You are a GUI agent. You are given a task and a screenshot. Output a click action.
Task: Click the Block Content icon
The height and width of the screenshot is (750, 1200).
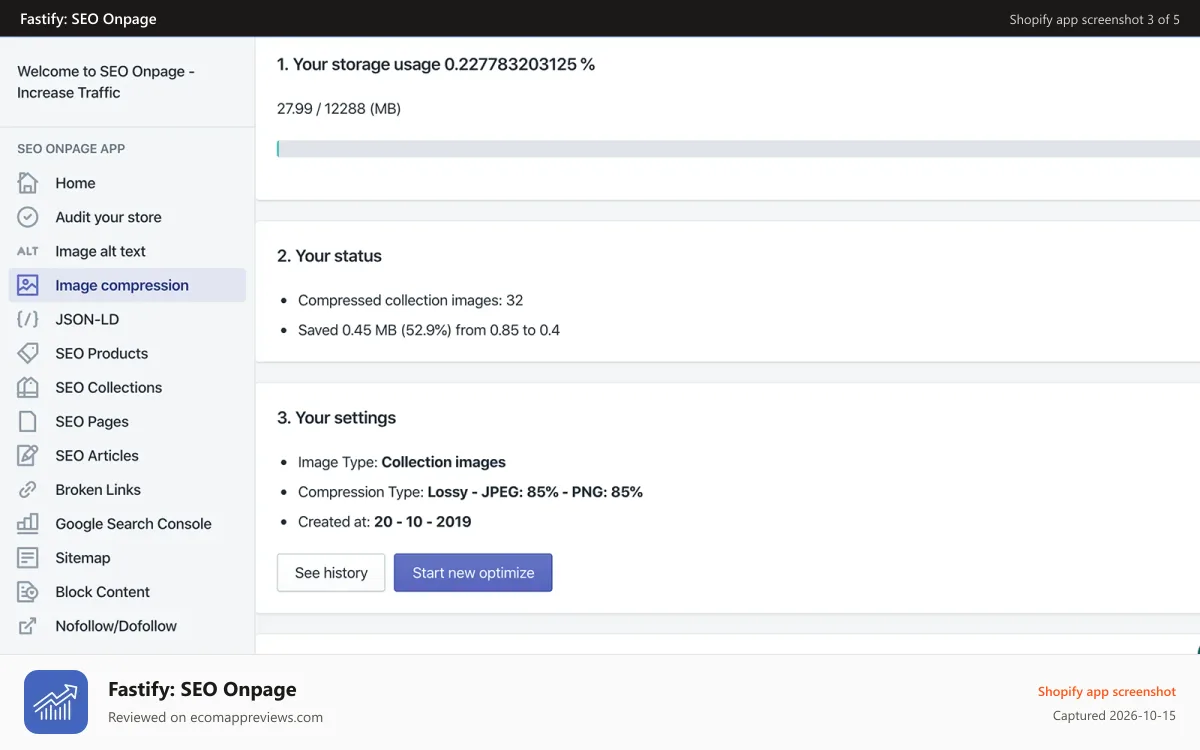click(x=28, y=591)
